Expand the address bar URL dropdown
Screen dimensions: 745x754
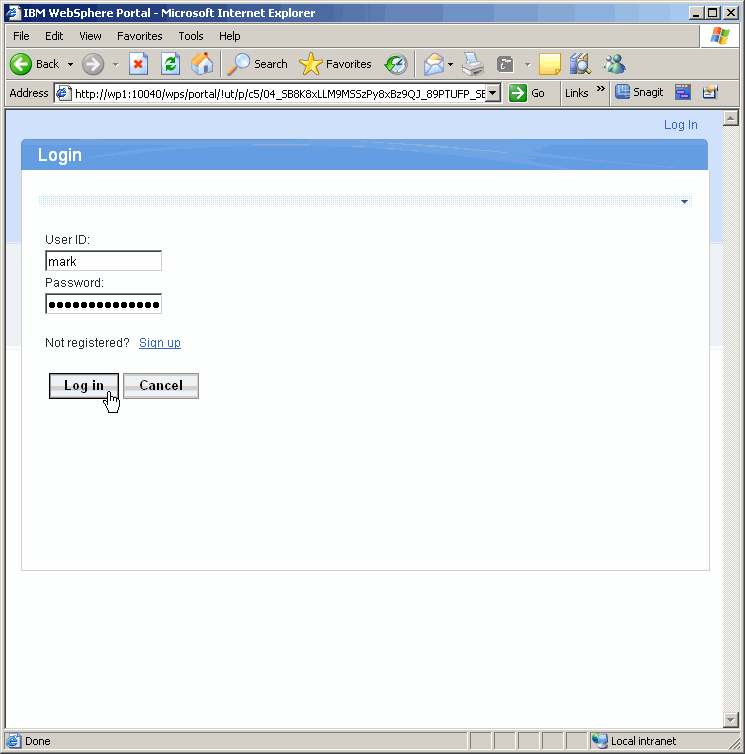pos(493,93)
